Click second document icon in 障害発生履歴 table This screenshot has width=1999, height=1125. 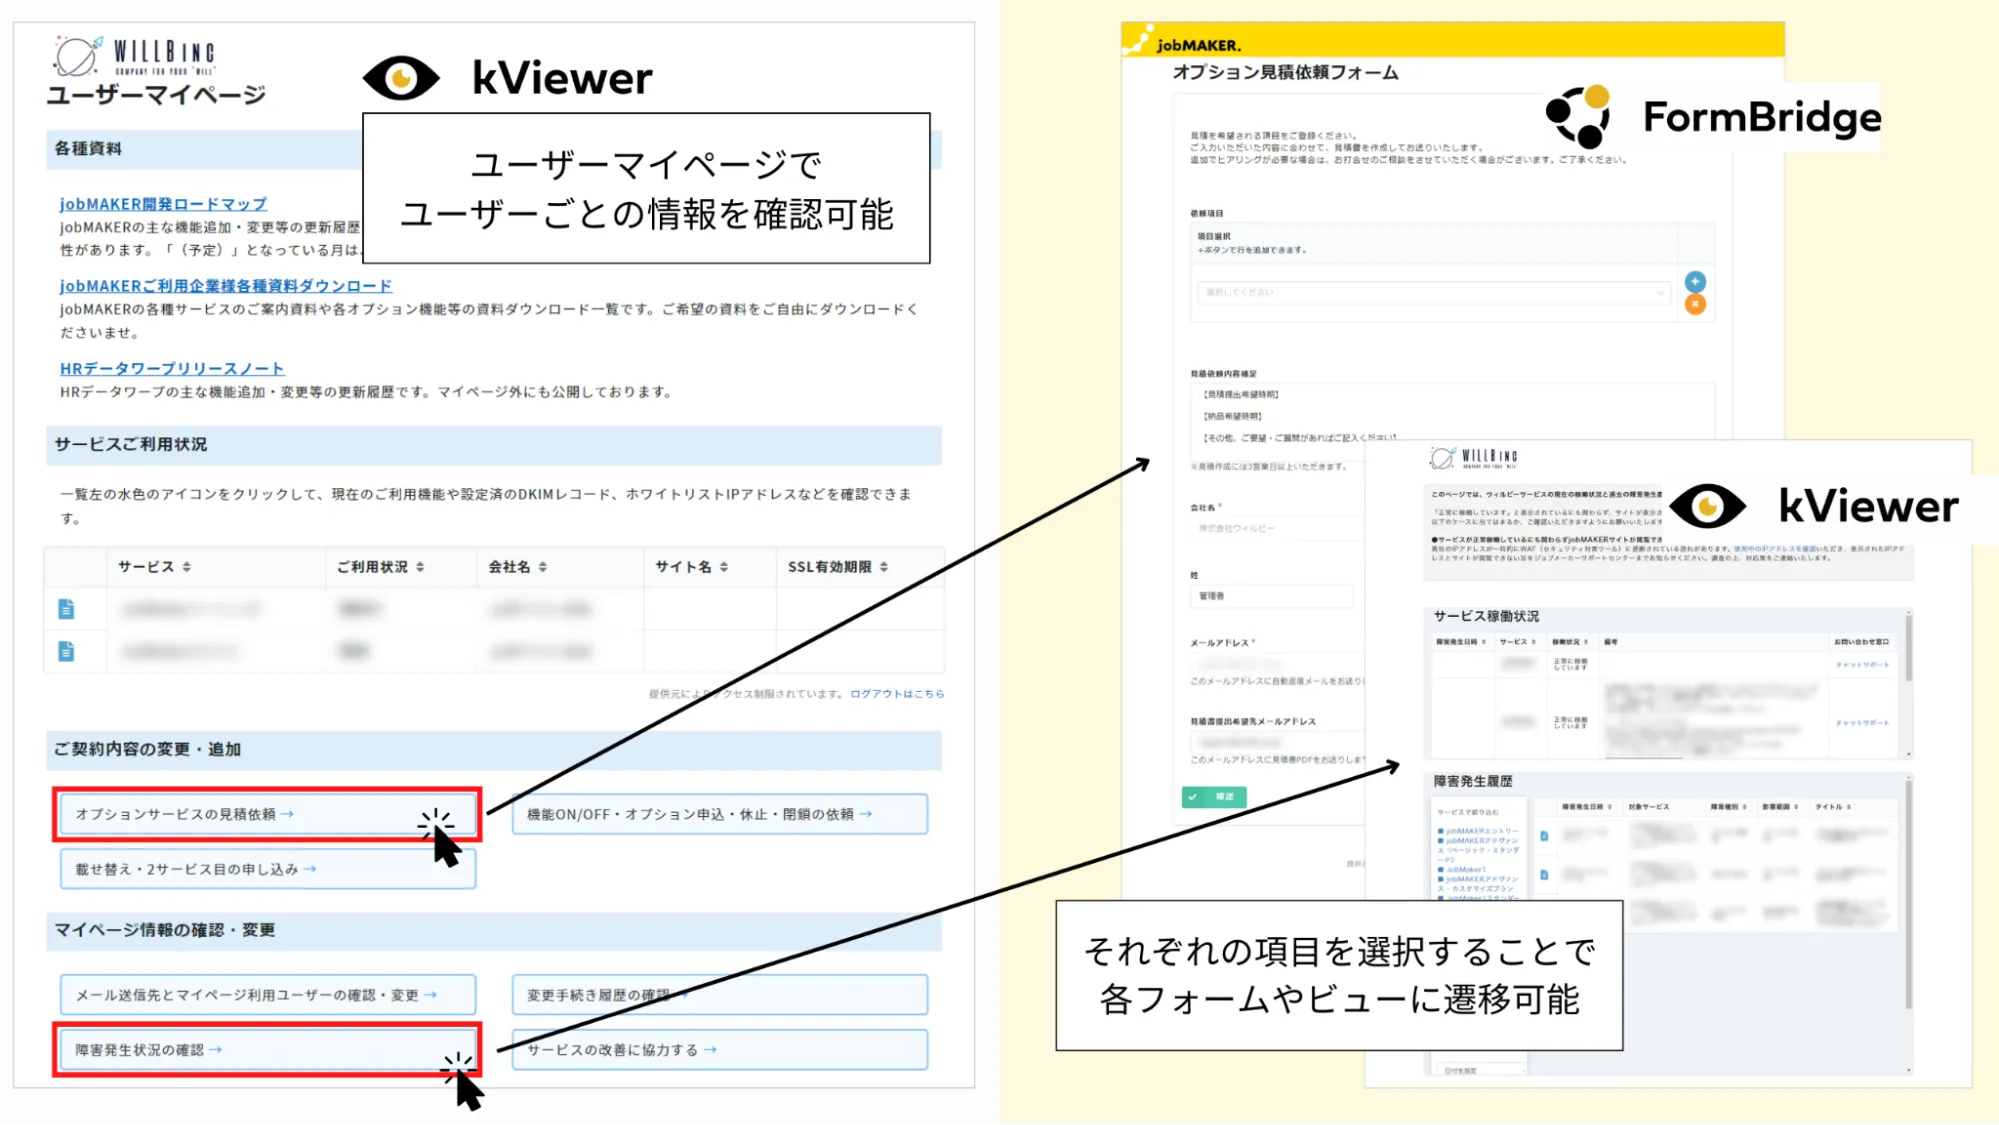click(1544, 874)
